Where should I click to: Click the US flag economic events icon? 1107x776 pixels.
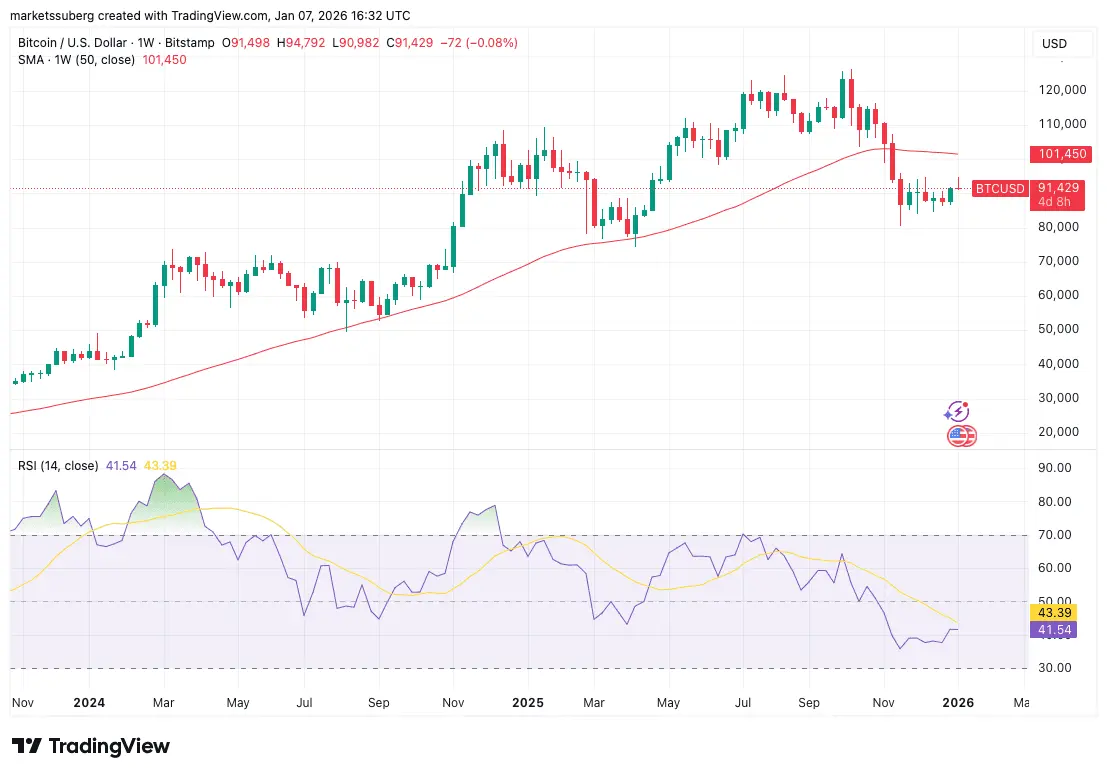click(x=961, y=435)
